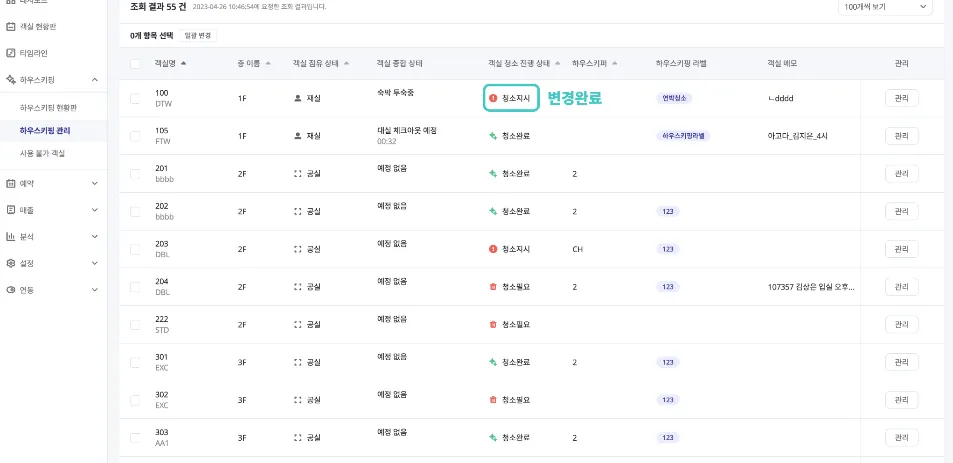Viewport: 953px width, 463px height.
Task: Go to 사용 불가 객실 submenu item
Action: [42, 153]
